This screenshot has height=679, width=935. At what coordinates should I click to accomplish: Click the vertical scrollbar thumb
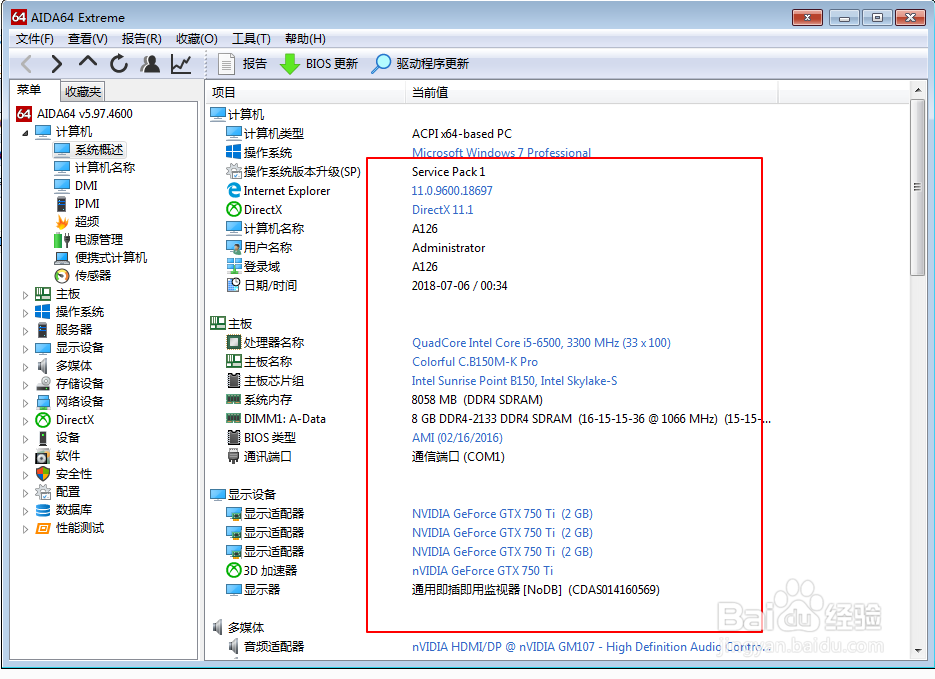(x=918, y=188)
